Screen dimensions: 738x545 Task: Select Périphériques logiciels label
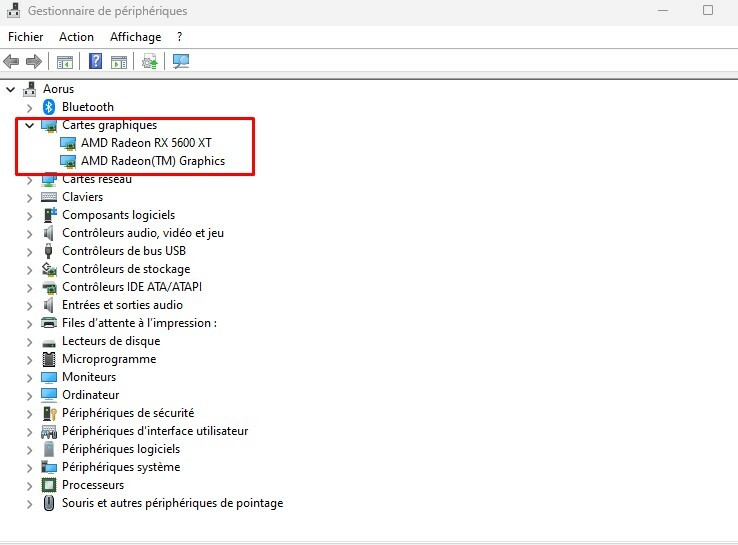pos(121,449)
